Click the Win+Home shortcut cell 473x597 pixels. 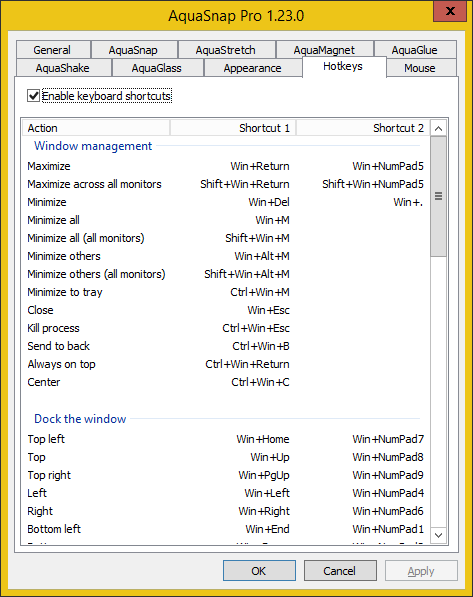click(263, 439)
